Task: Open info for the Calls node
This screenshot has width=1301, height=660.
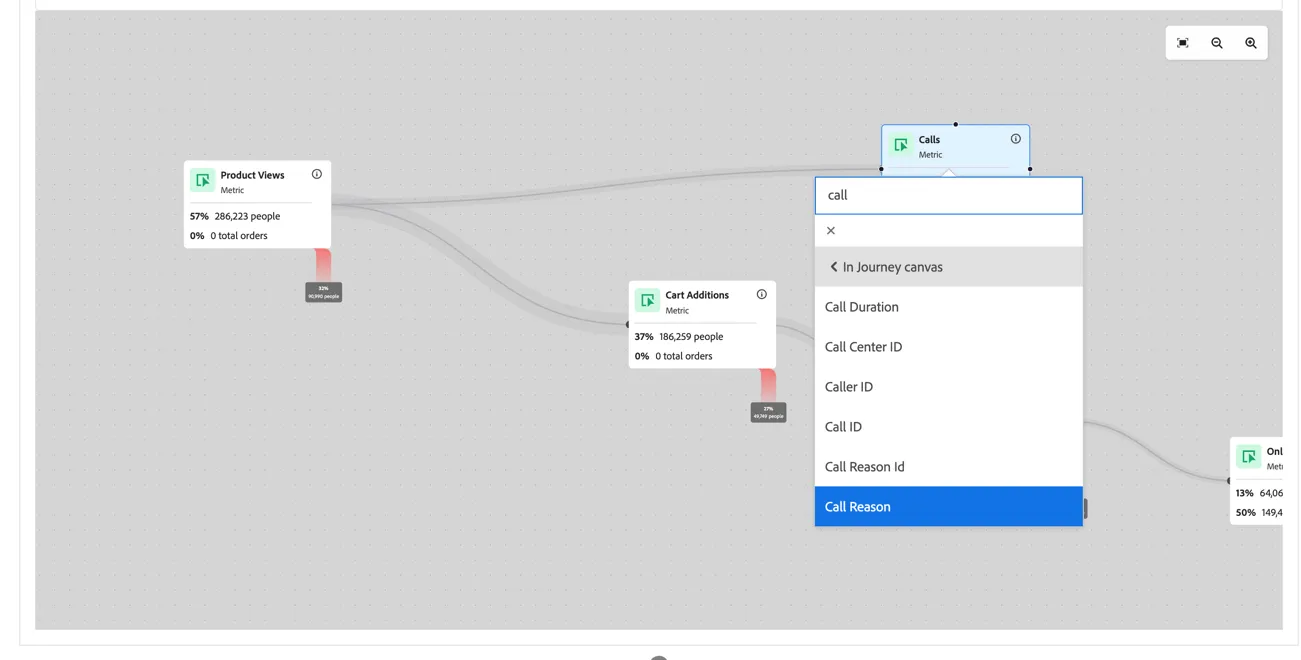Action: 1016,139
